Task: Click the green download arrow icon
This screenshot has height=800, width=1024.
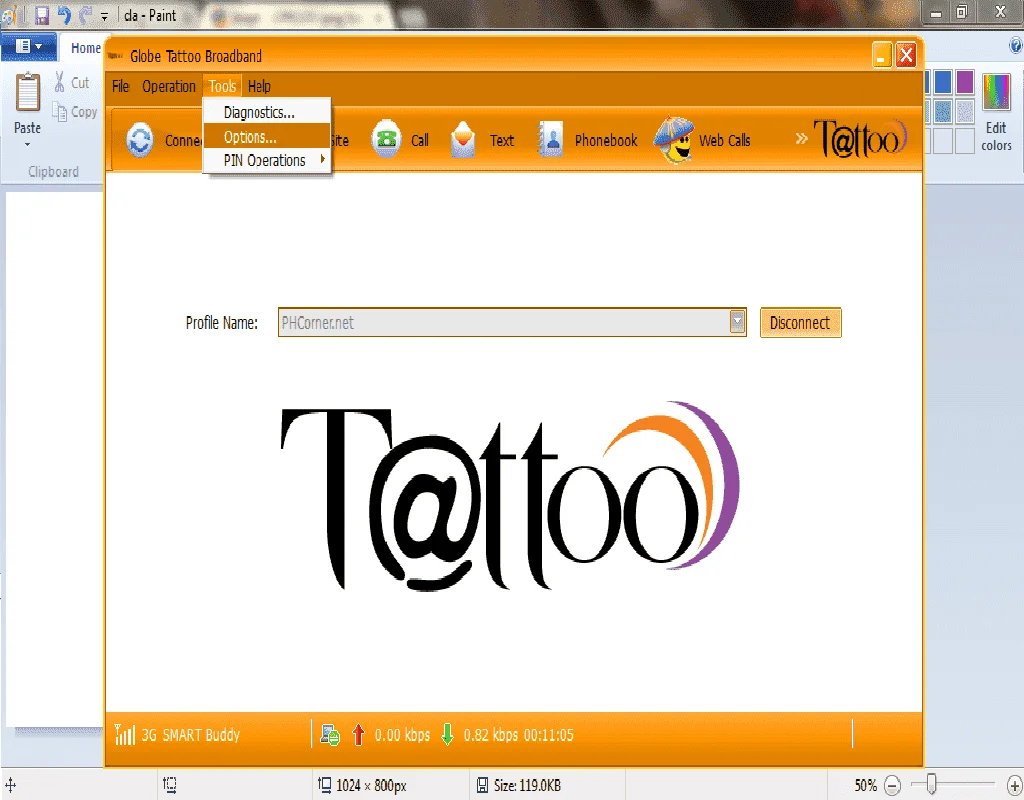Action: click(x=447, y=735)
